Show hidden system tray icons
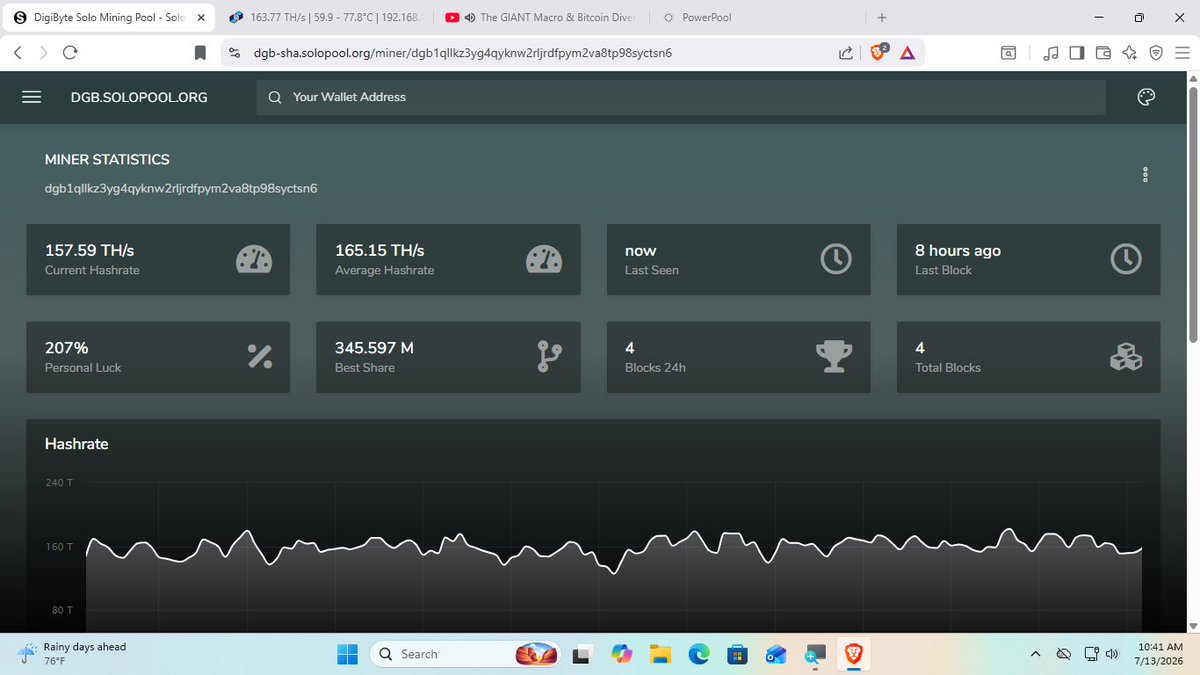 coord(1035,654)
